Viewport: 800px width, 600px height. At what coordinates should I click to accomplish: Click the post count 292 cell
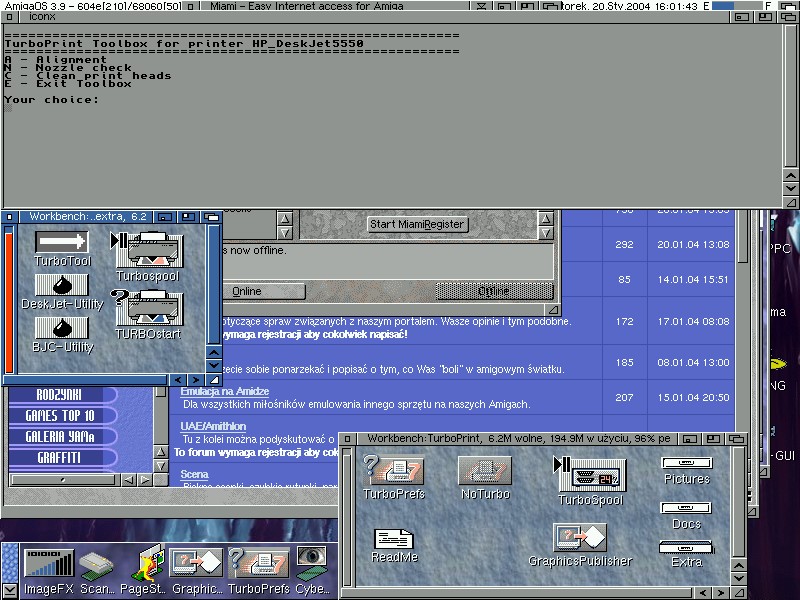pyautogui.click(x=624, y=245)
